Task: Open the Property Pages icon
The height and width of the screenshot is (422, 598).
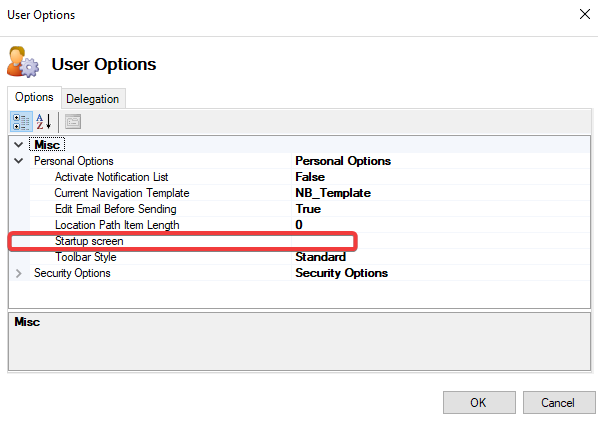Action: [x=73, y=122]
